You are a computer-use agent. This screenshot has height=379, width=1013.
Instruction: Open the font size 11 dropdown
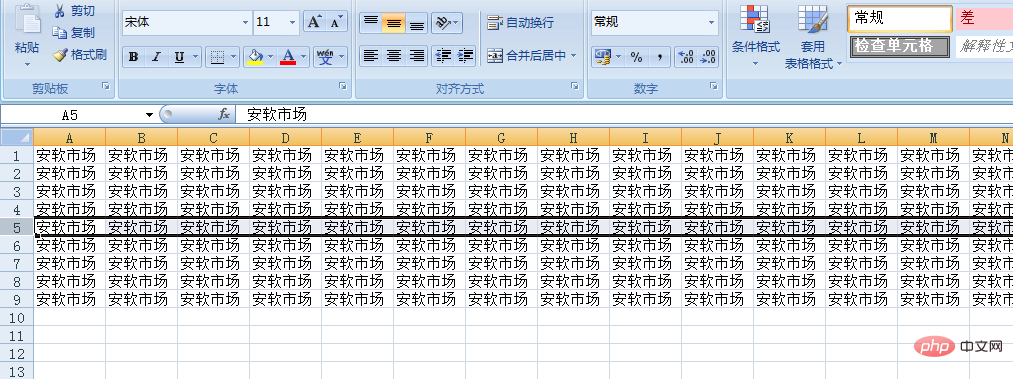pyautogui.click(x=293, y=23)
